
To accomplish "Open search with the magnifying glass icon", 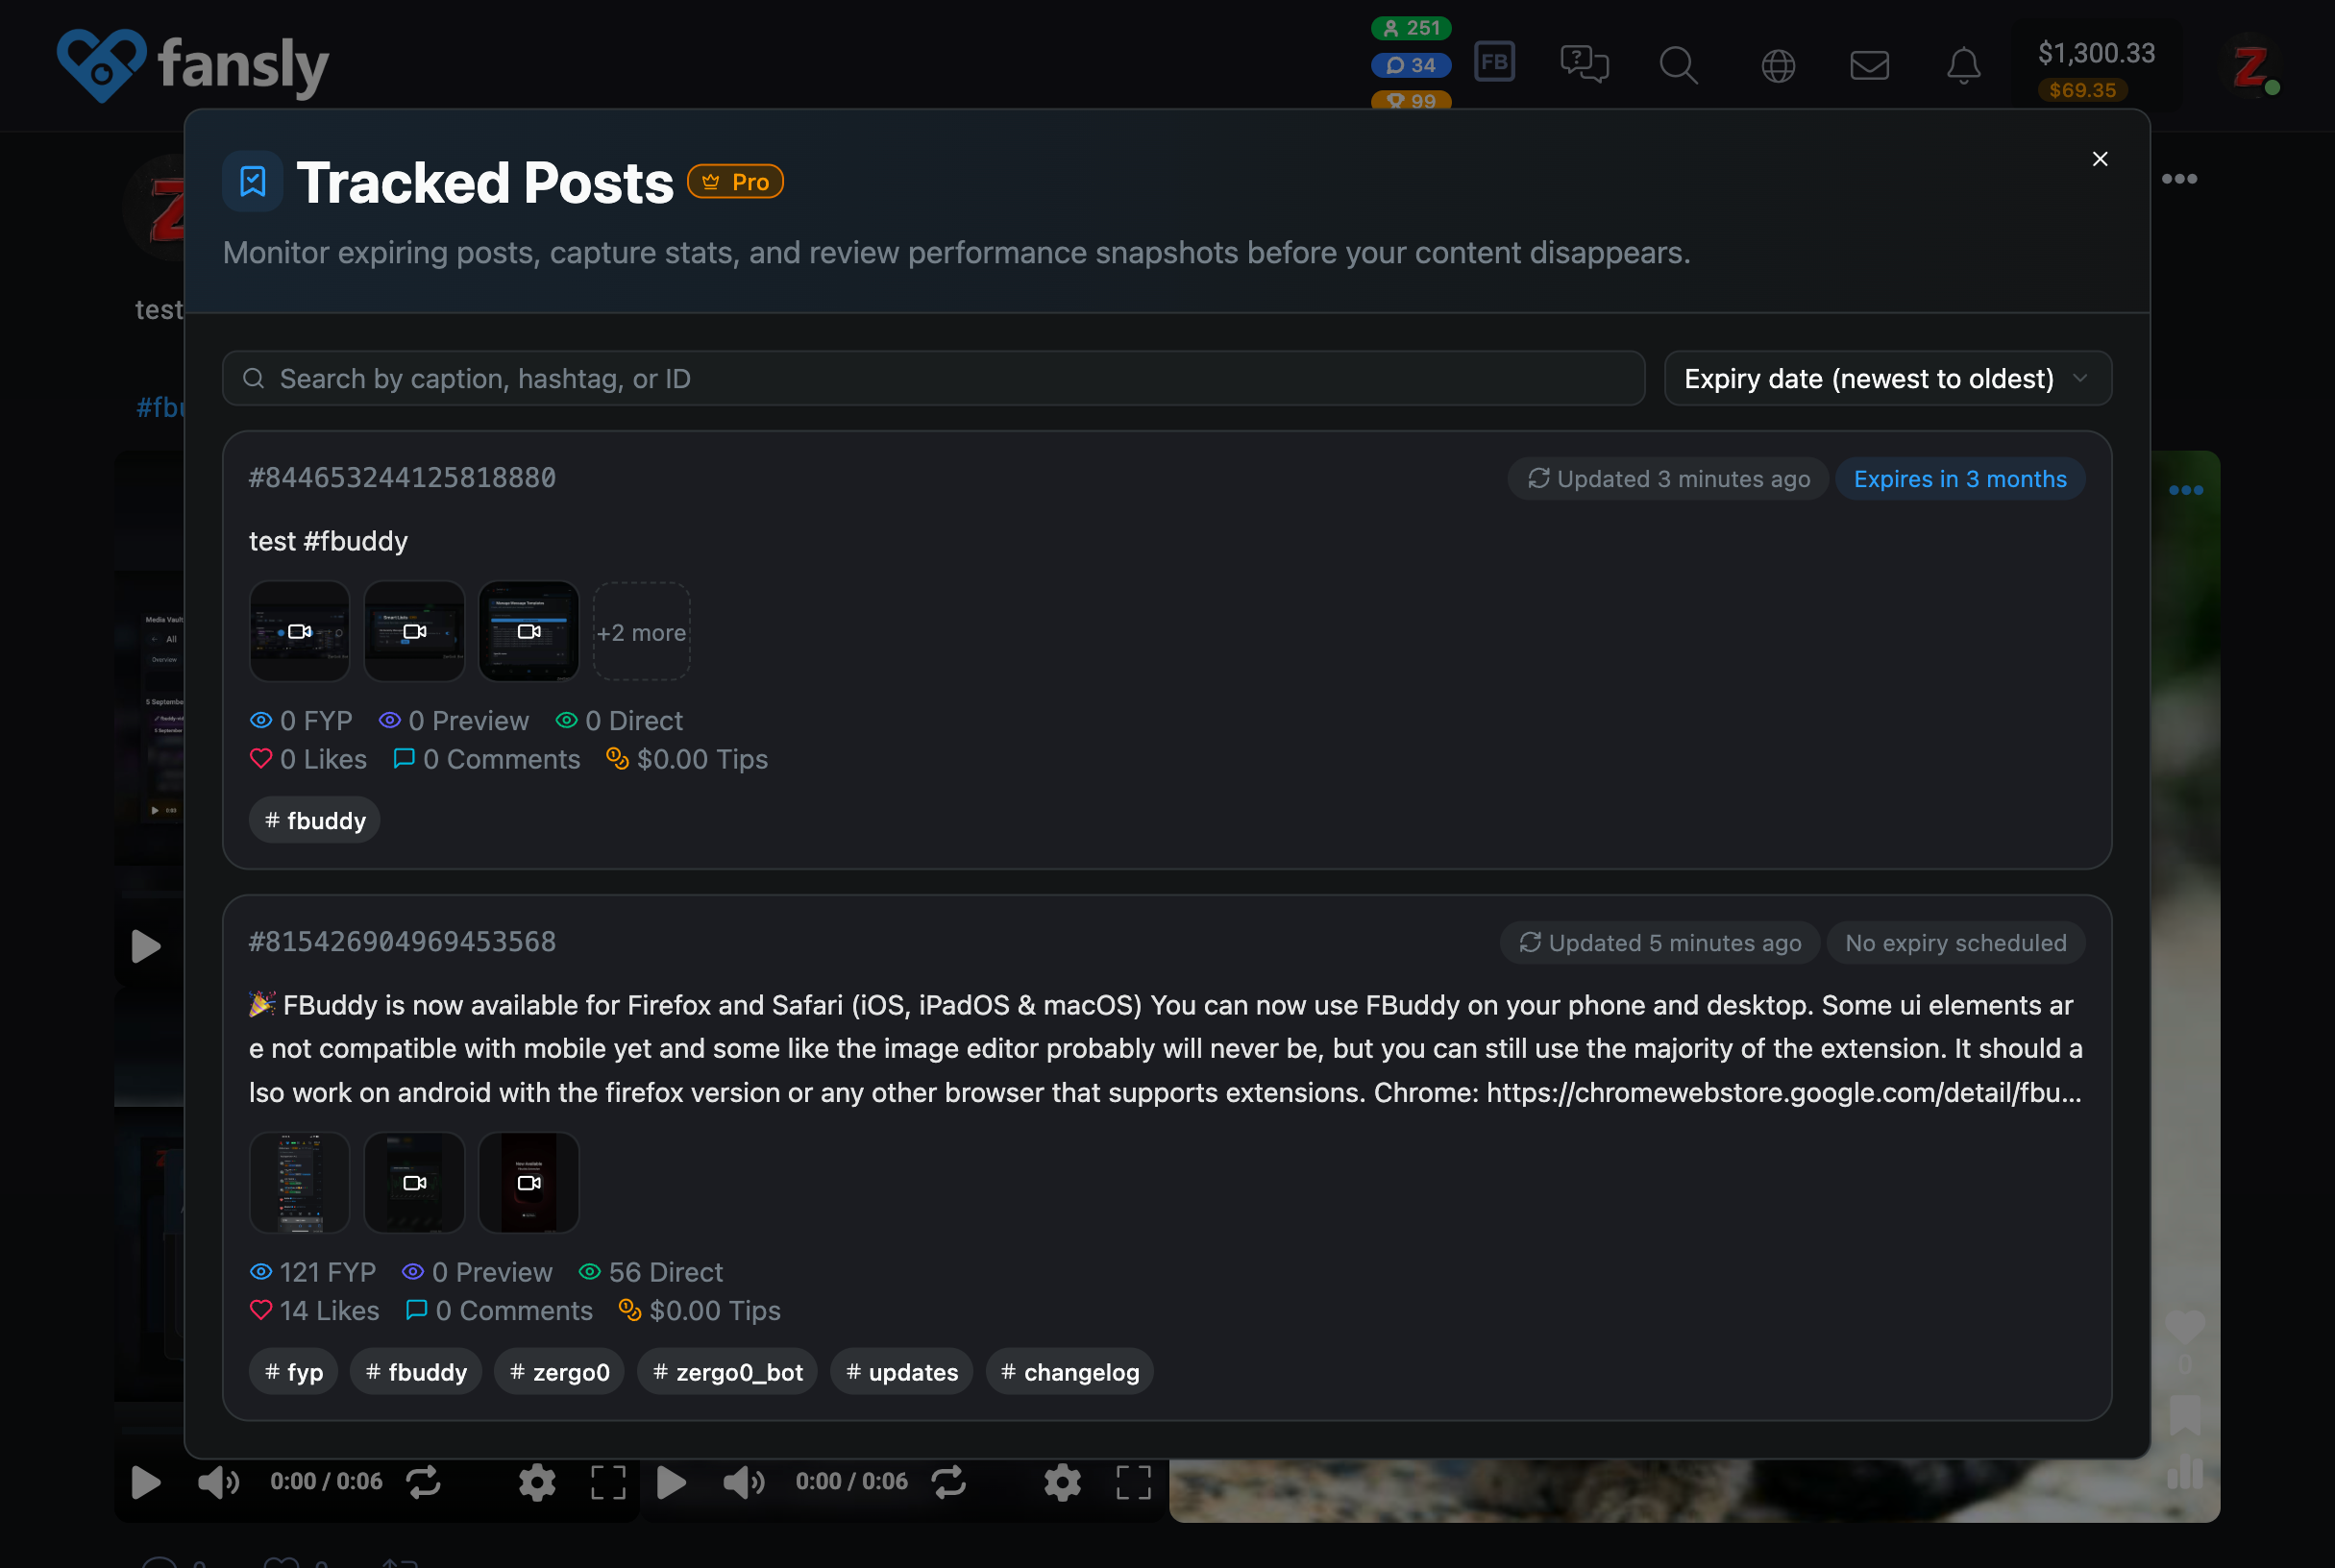I will click(x=1679, y=65).
